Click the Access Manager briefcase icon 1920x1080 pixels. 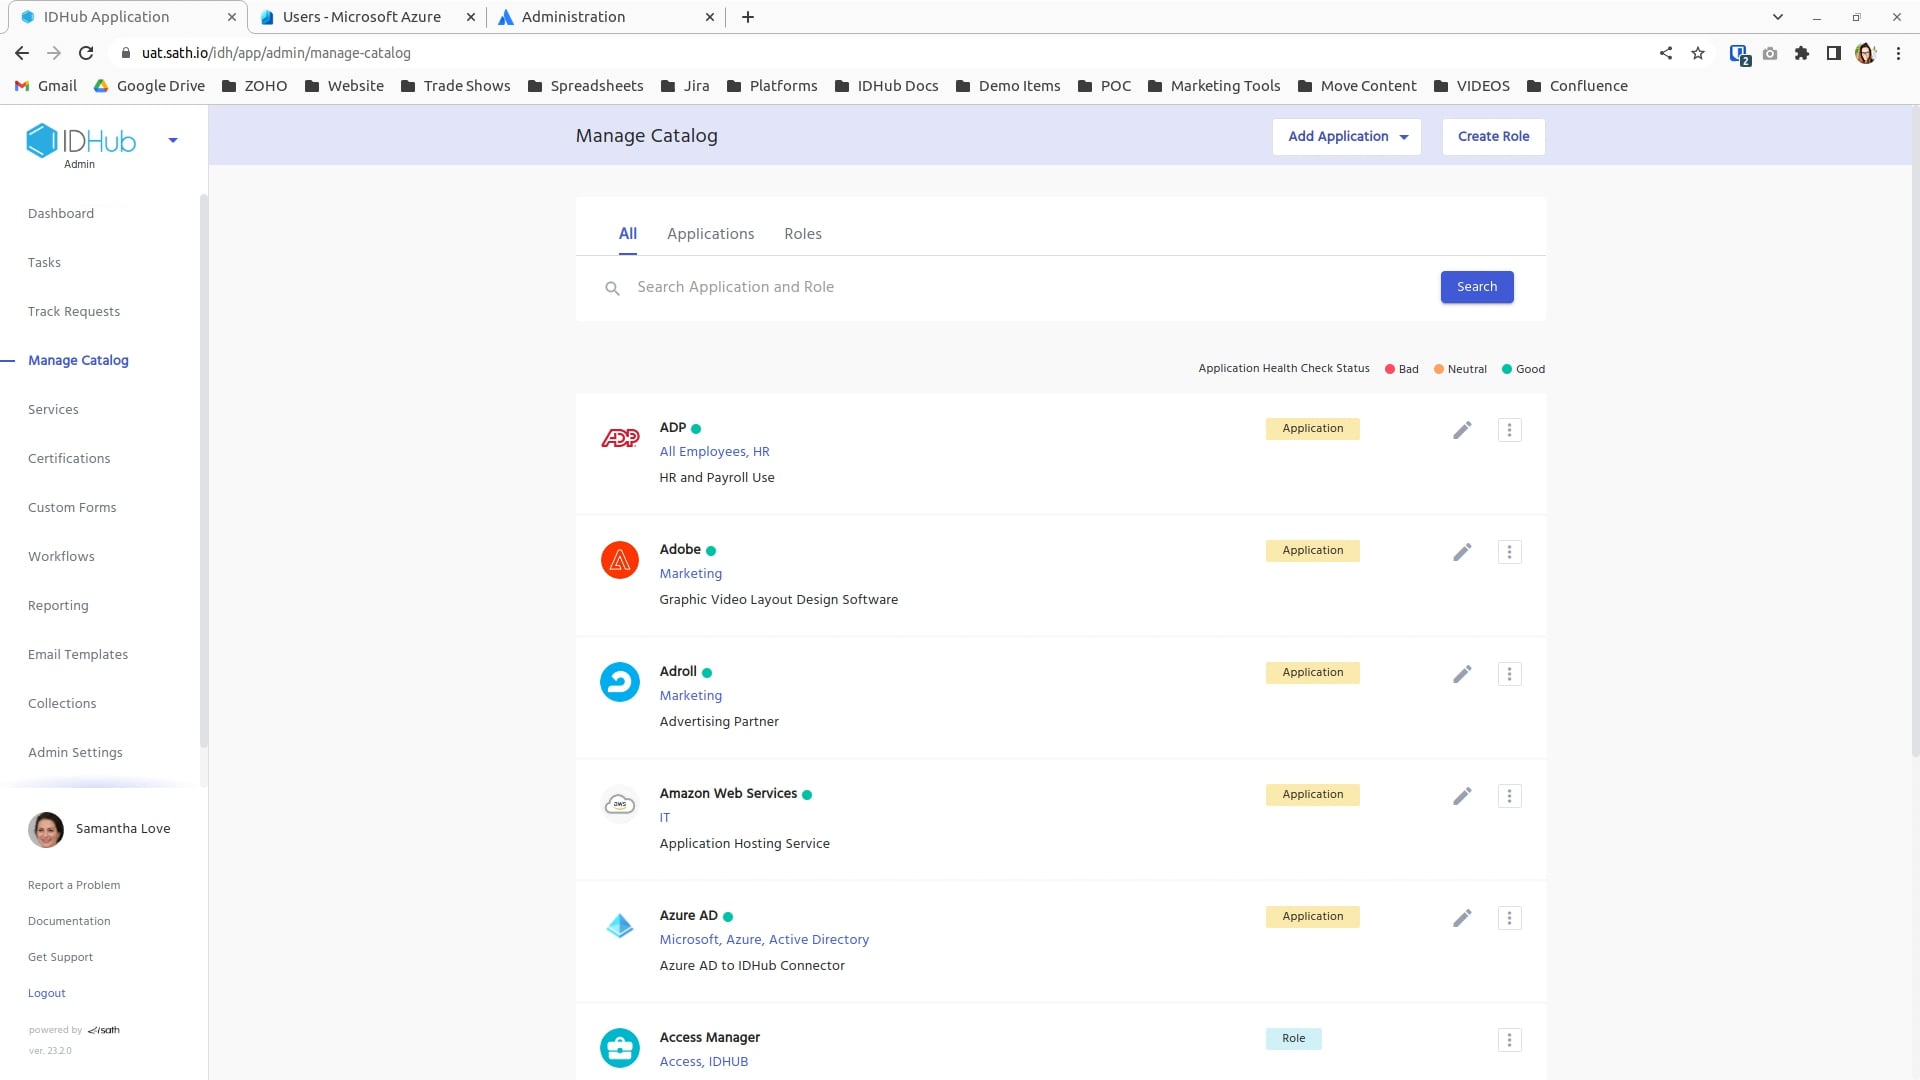pyautogui.click(x=620, y=1048)
